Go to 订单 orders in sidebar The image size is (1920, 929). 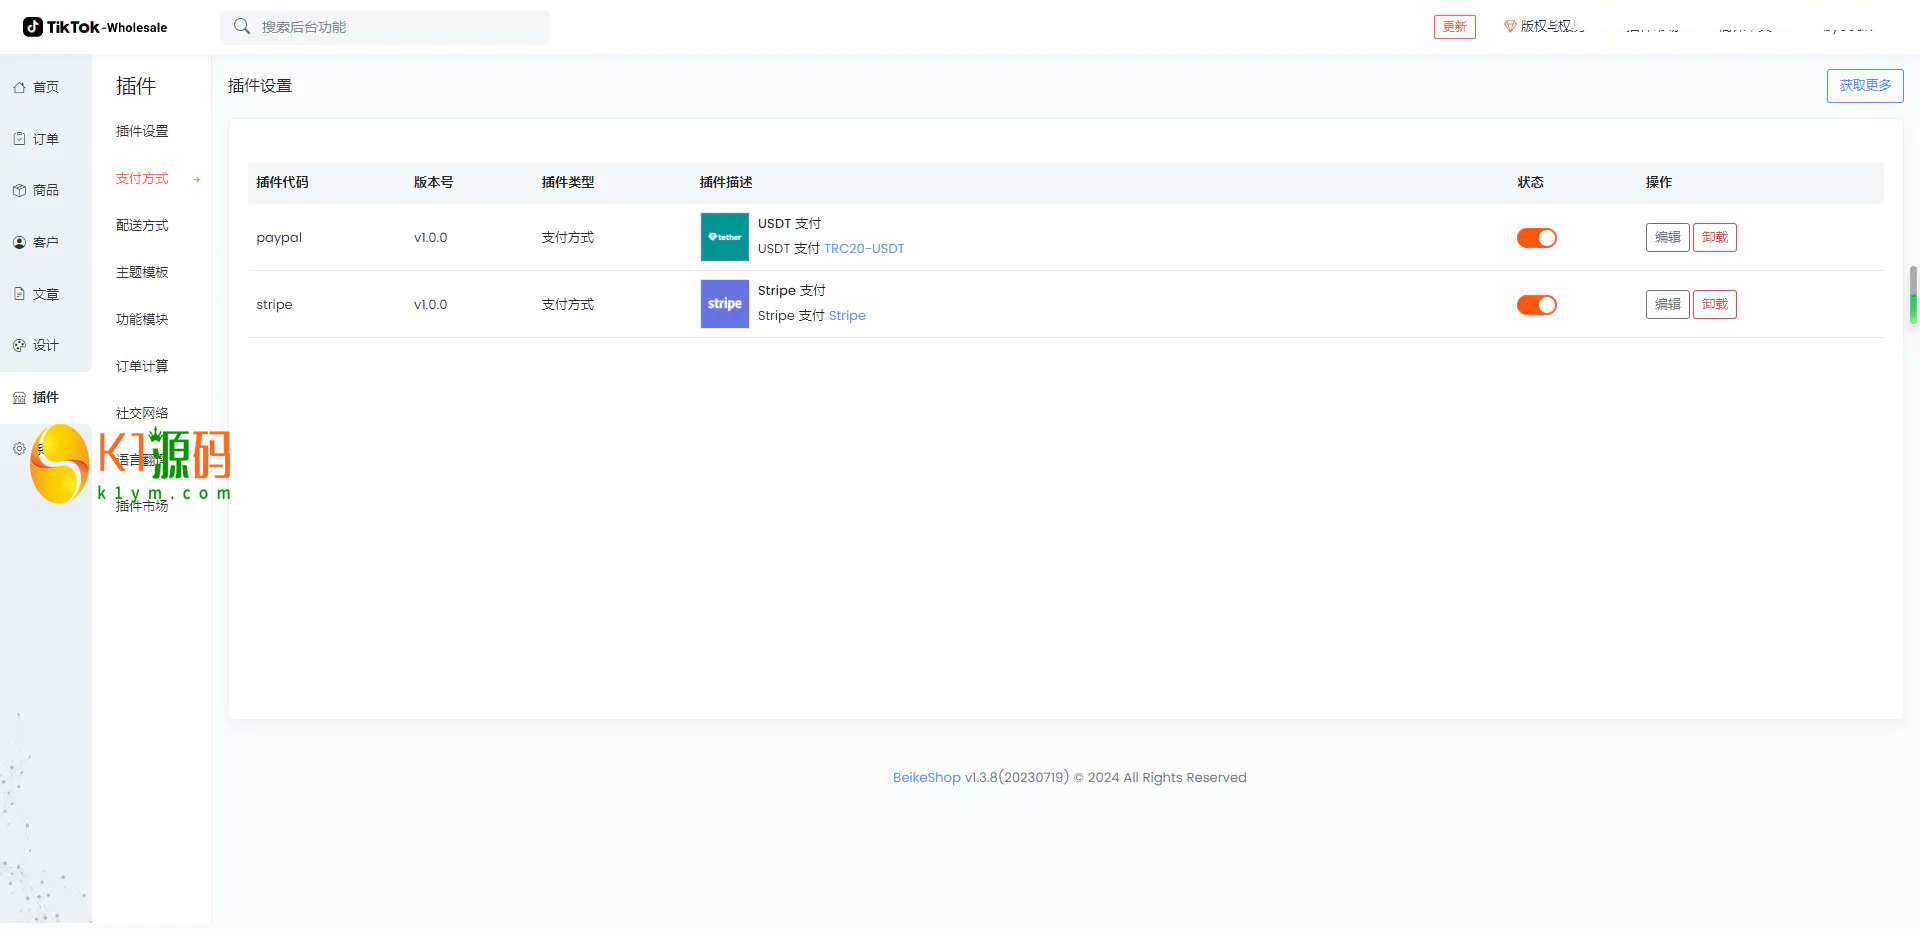click(x=37, y=139)
